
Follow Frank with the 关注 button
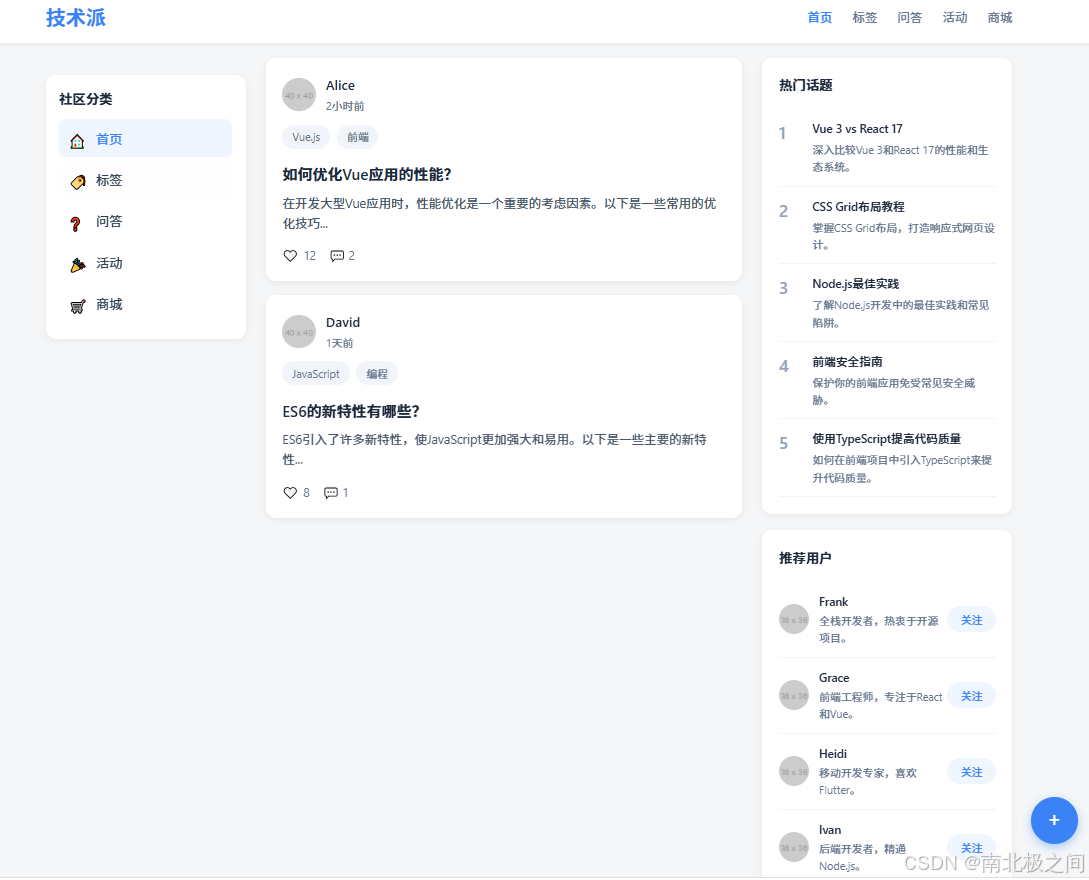coord(971,619)
